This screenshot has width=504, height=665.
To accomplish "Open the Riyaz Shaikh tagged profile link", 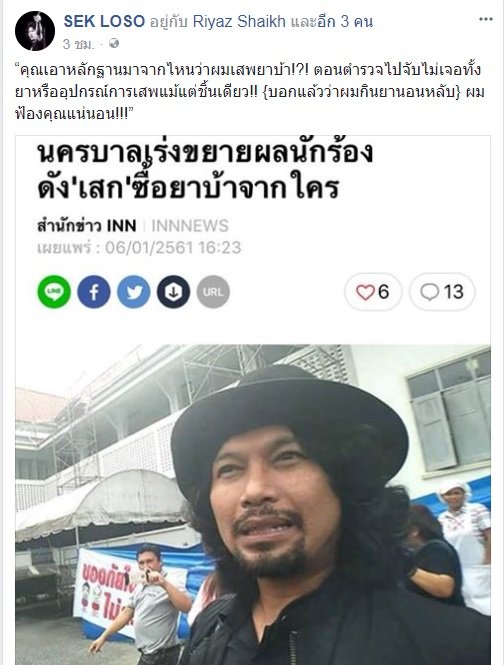I will [x=239, y=21].
